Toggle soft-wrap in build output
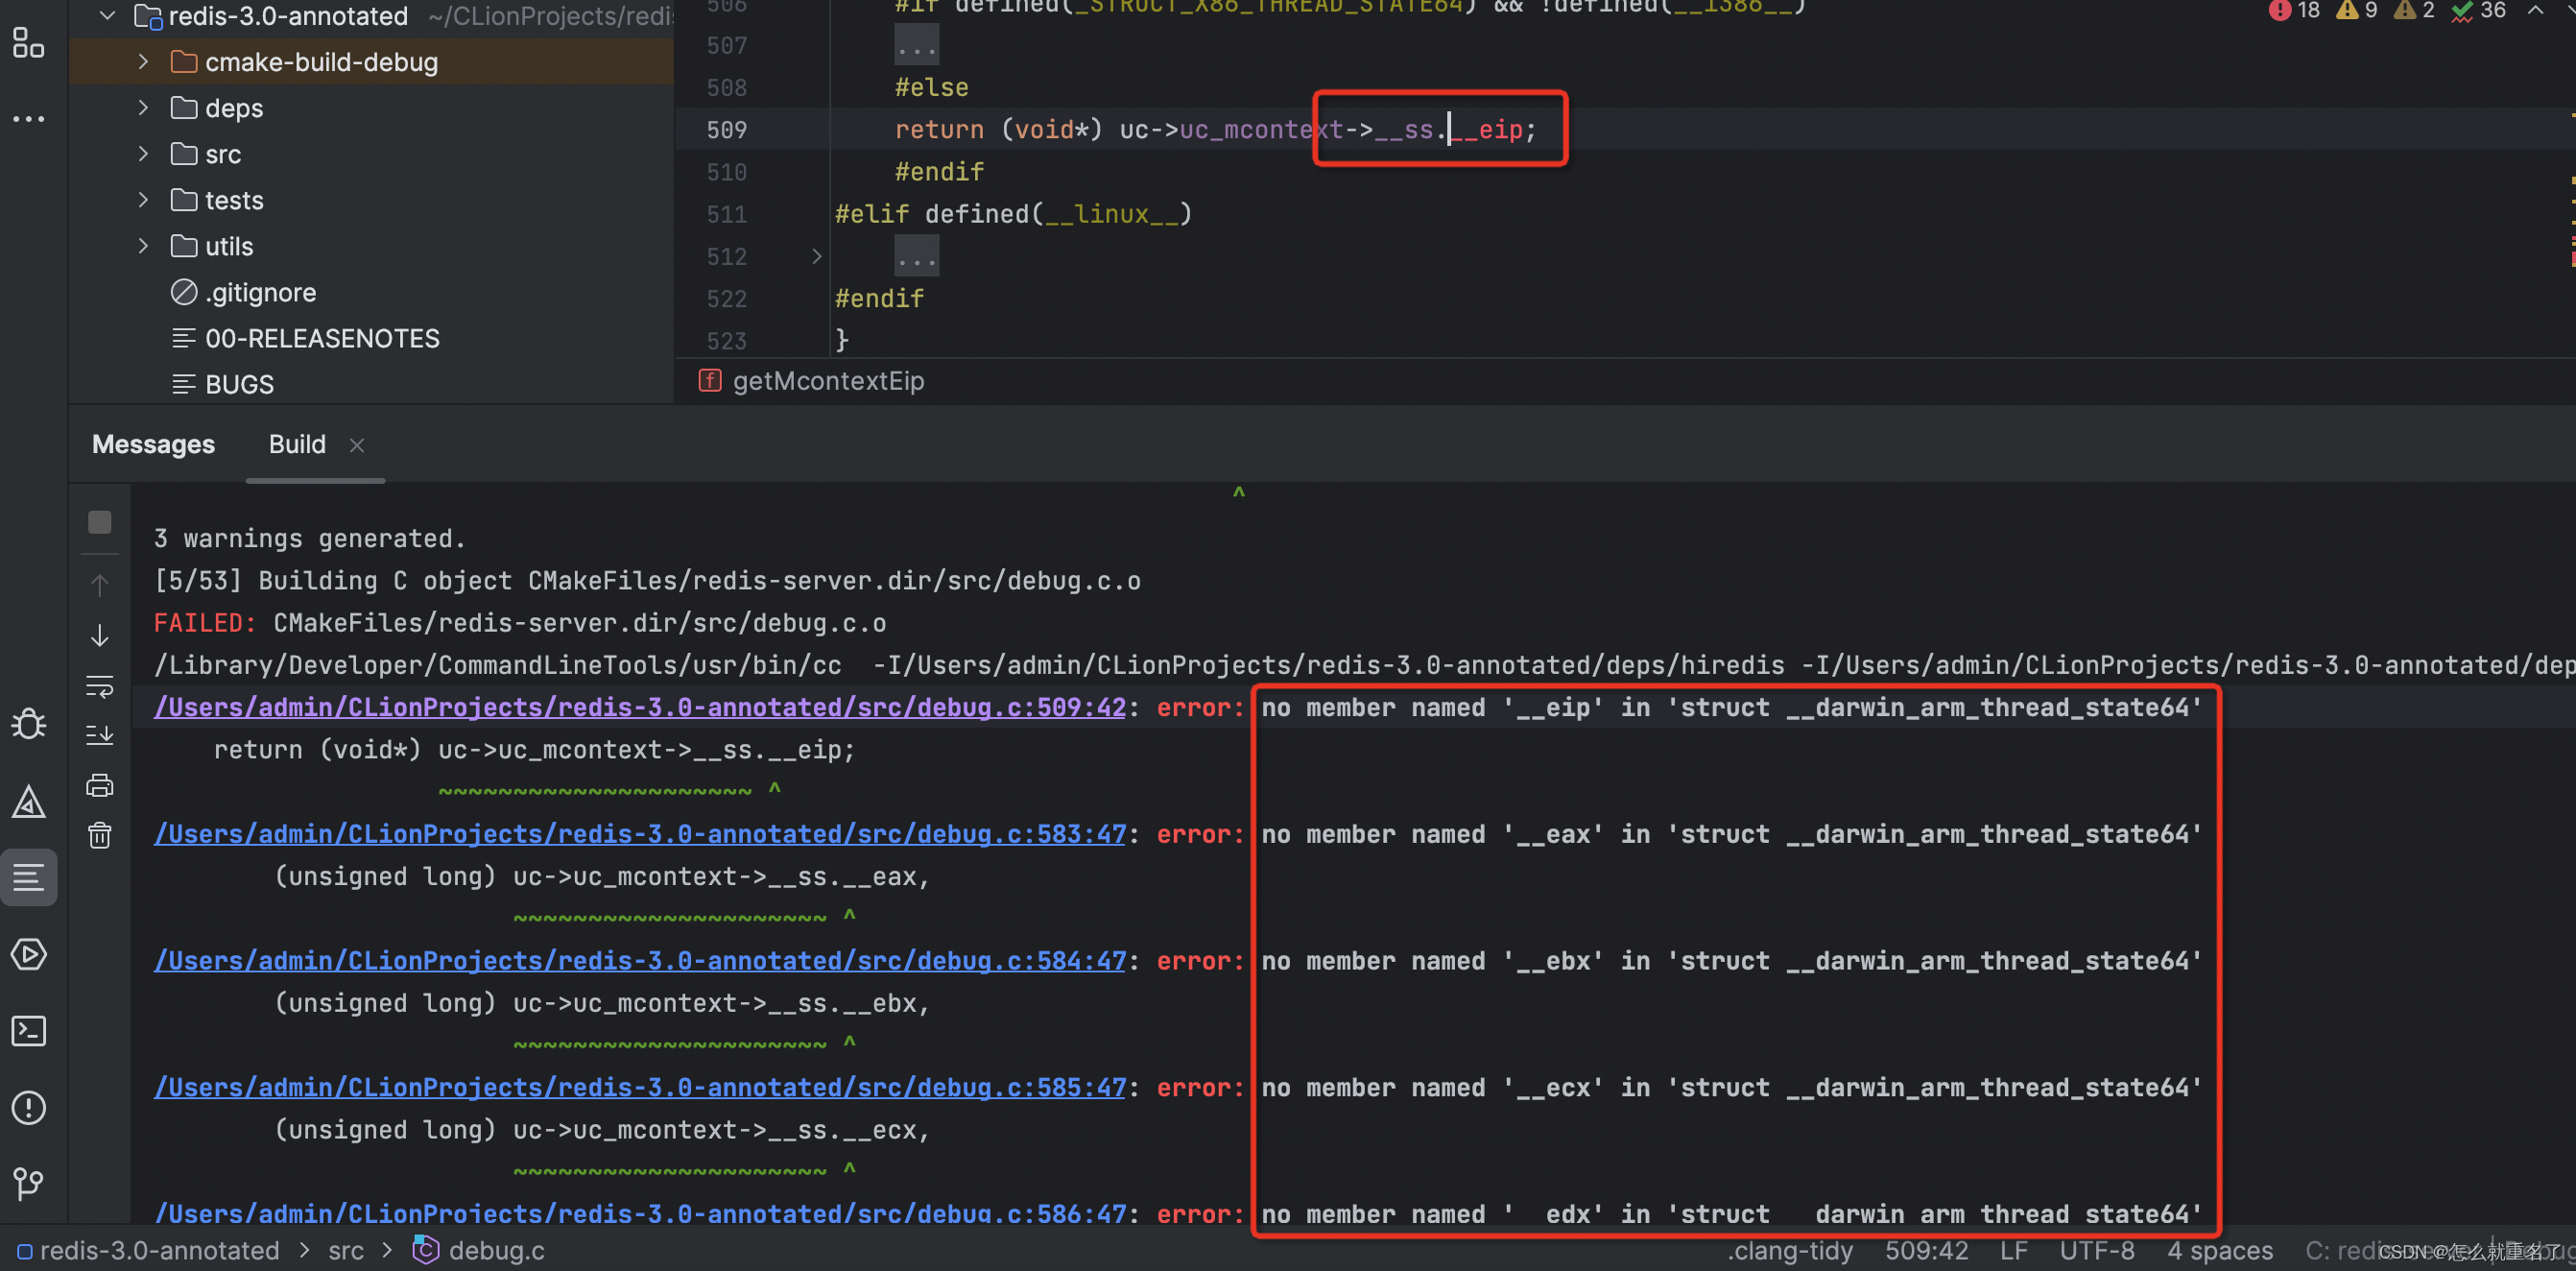The width and height of the screenshot is (2576, 1271). (x=100, y=686)
